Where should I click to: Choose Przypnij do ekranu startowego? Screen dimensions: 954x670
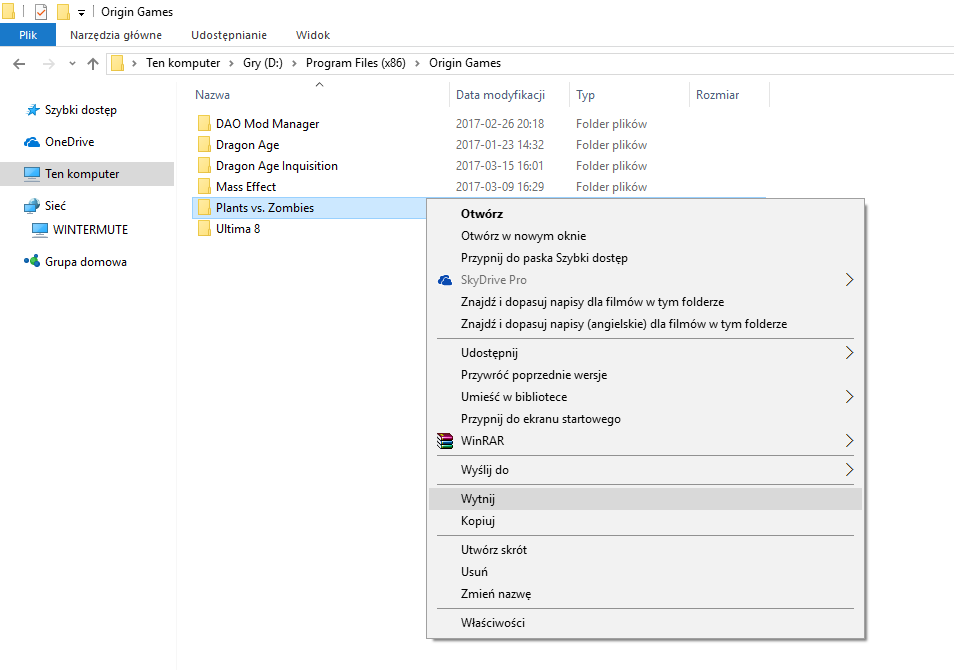click(646, 419)
